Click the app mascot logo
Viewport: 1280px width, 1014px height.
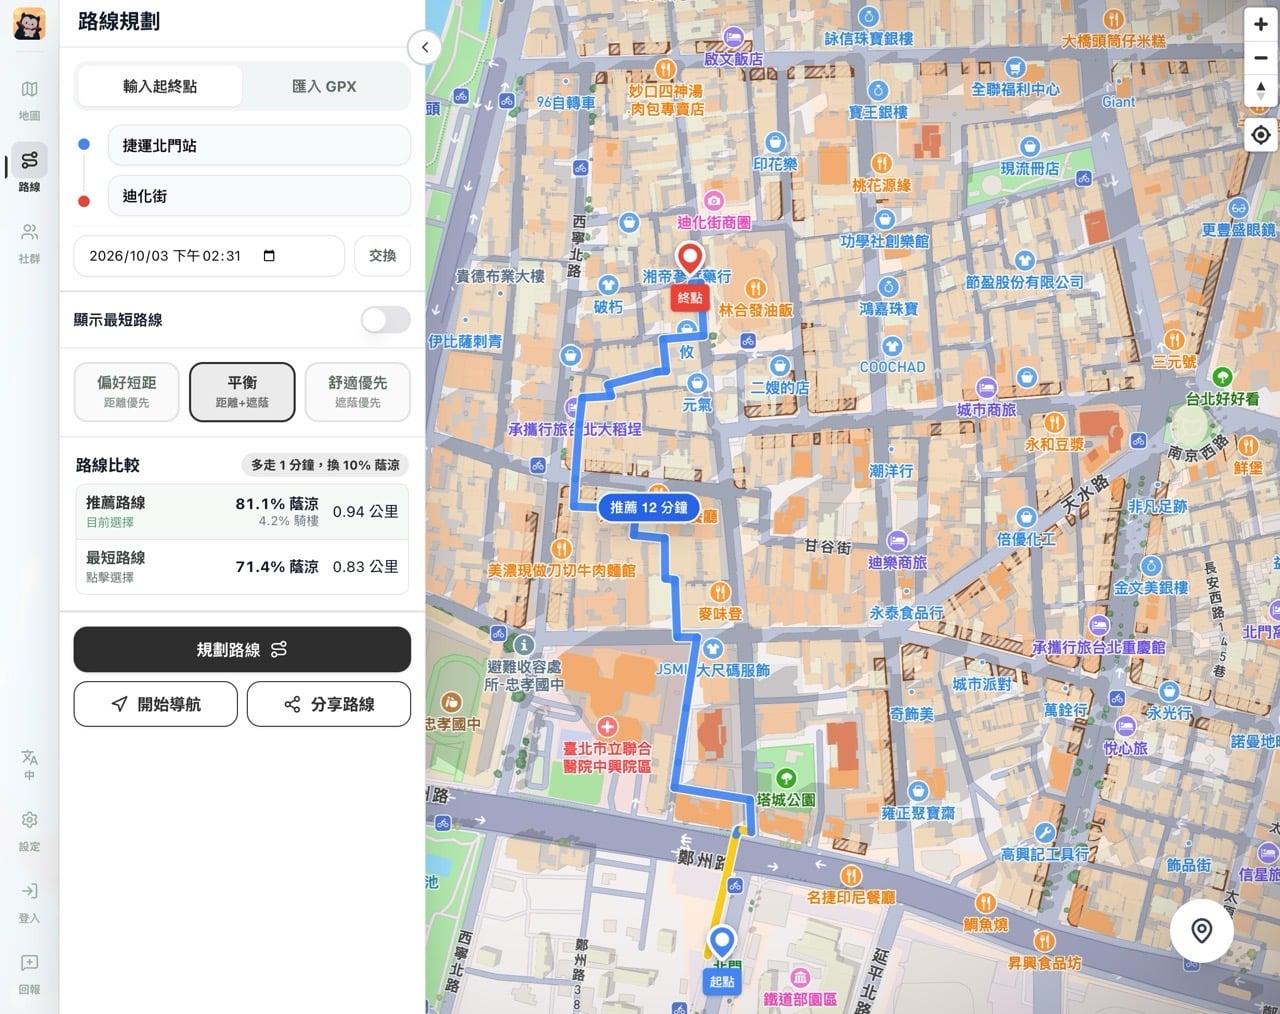pos(29,24)
